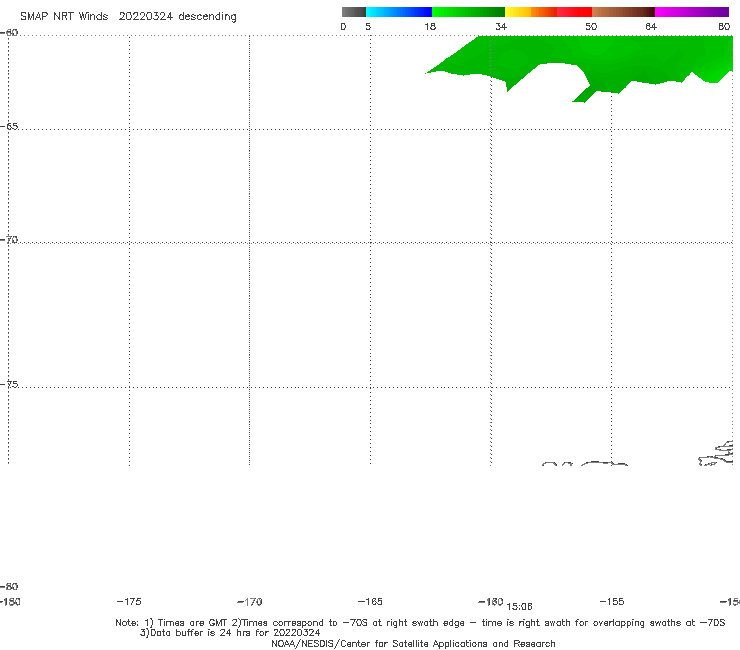
Task: Click the note "Data buffer is 24 hrs"
Action: click(230, 633)
